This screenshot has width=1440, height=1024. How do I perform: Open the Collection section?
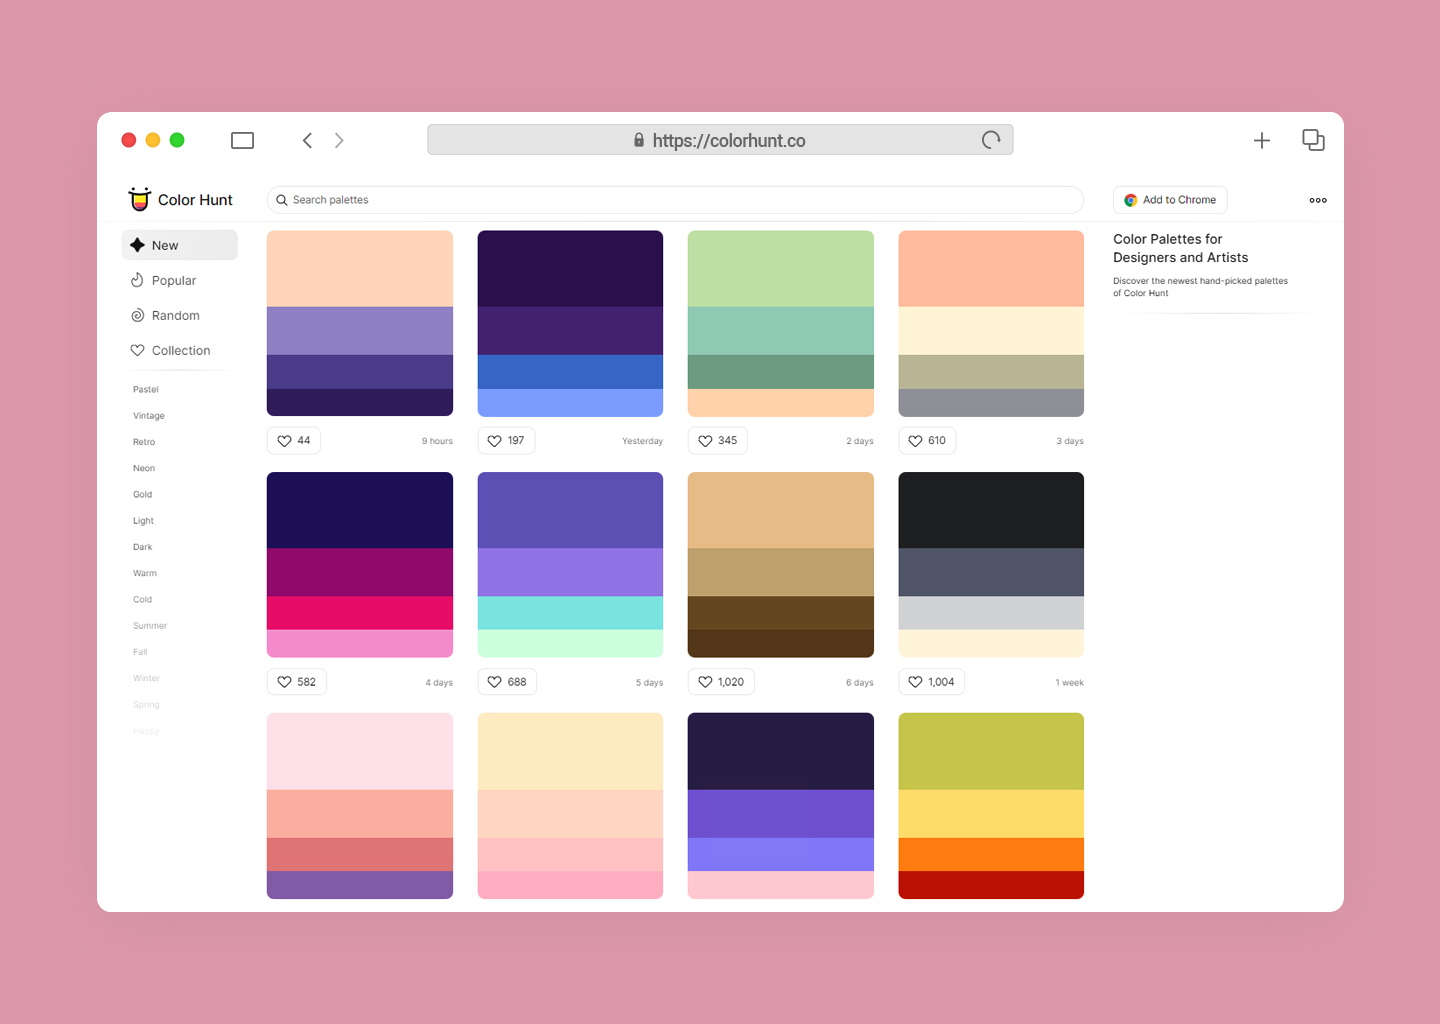point(180,351)
